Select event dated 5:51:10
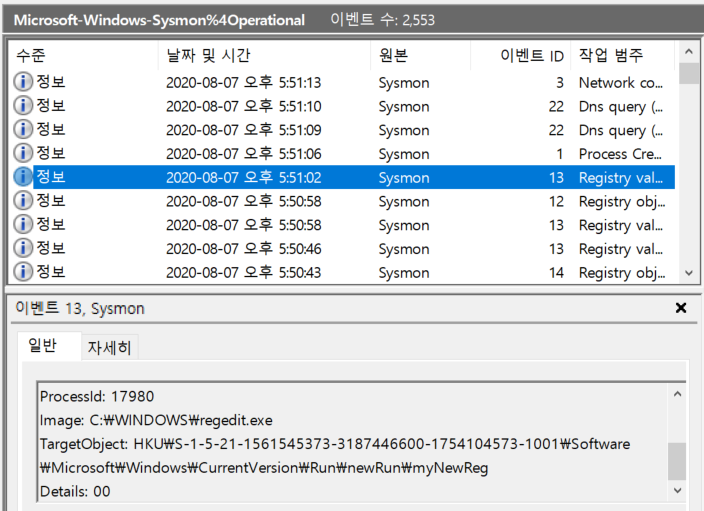The image size is (704, 511). coord(243,106)
